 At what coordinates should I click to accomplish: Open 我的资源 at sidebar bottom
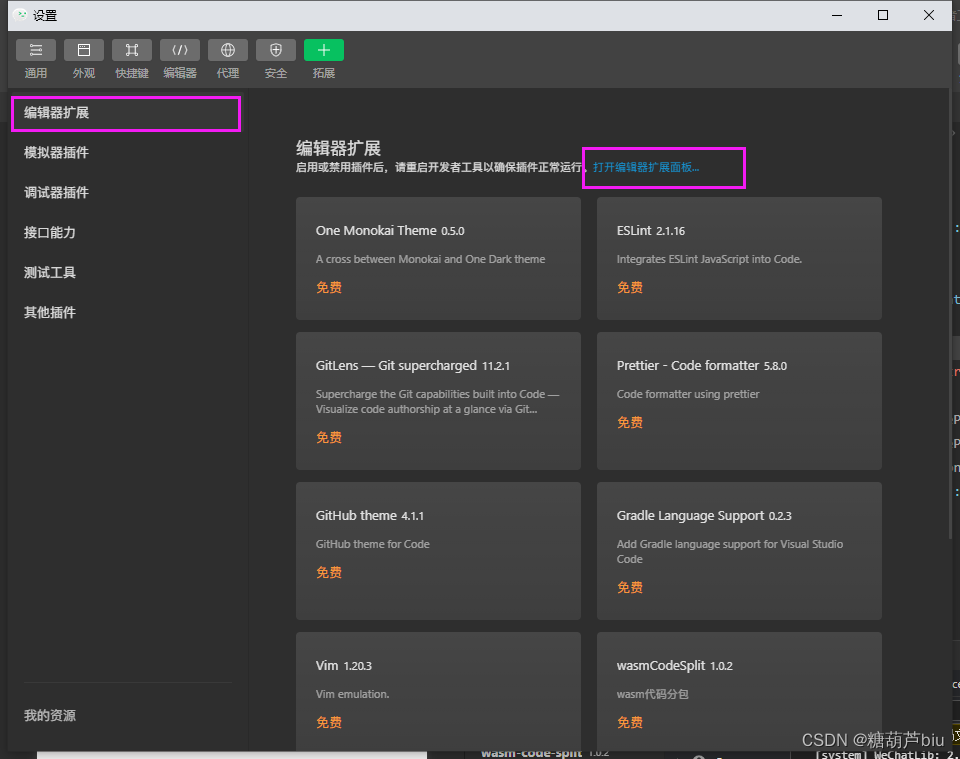(50, 716)
